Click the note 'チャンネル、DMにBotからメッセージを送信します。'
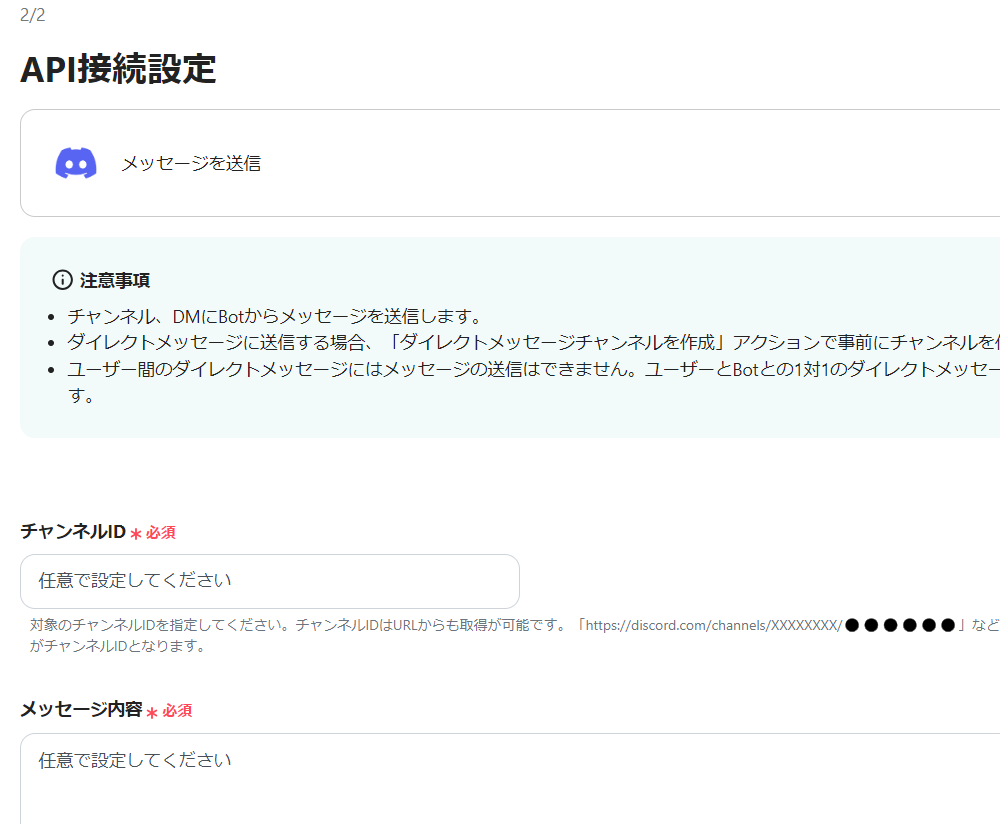 (274, 316)
